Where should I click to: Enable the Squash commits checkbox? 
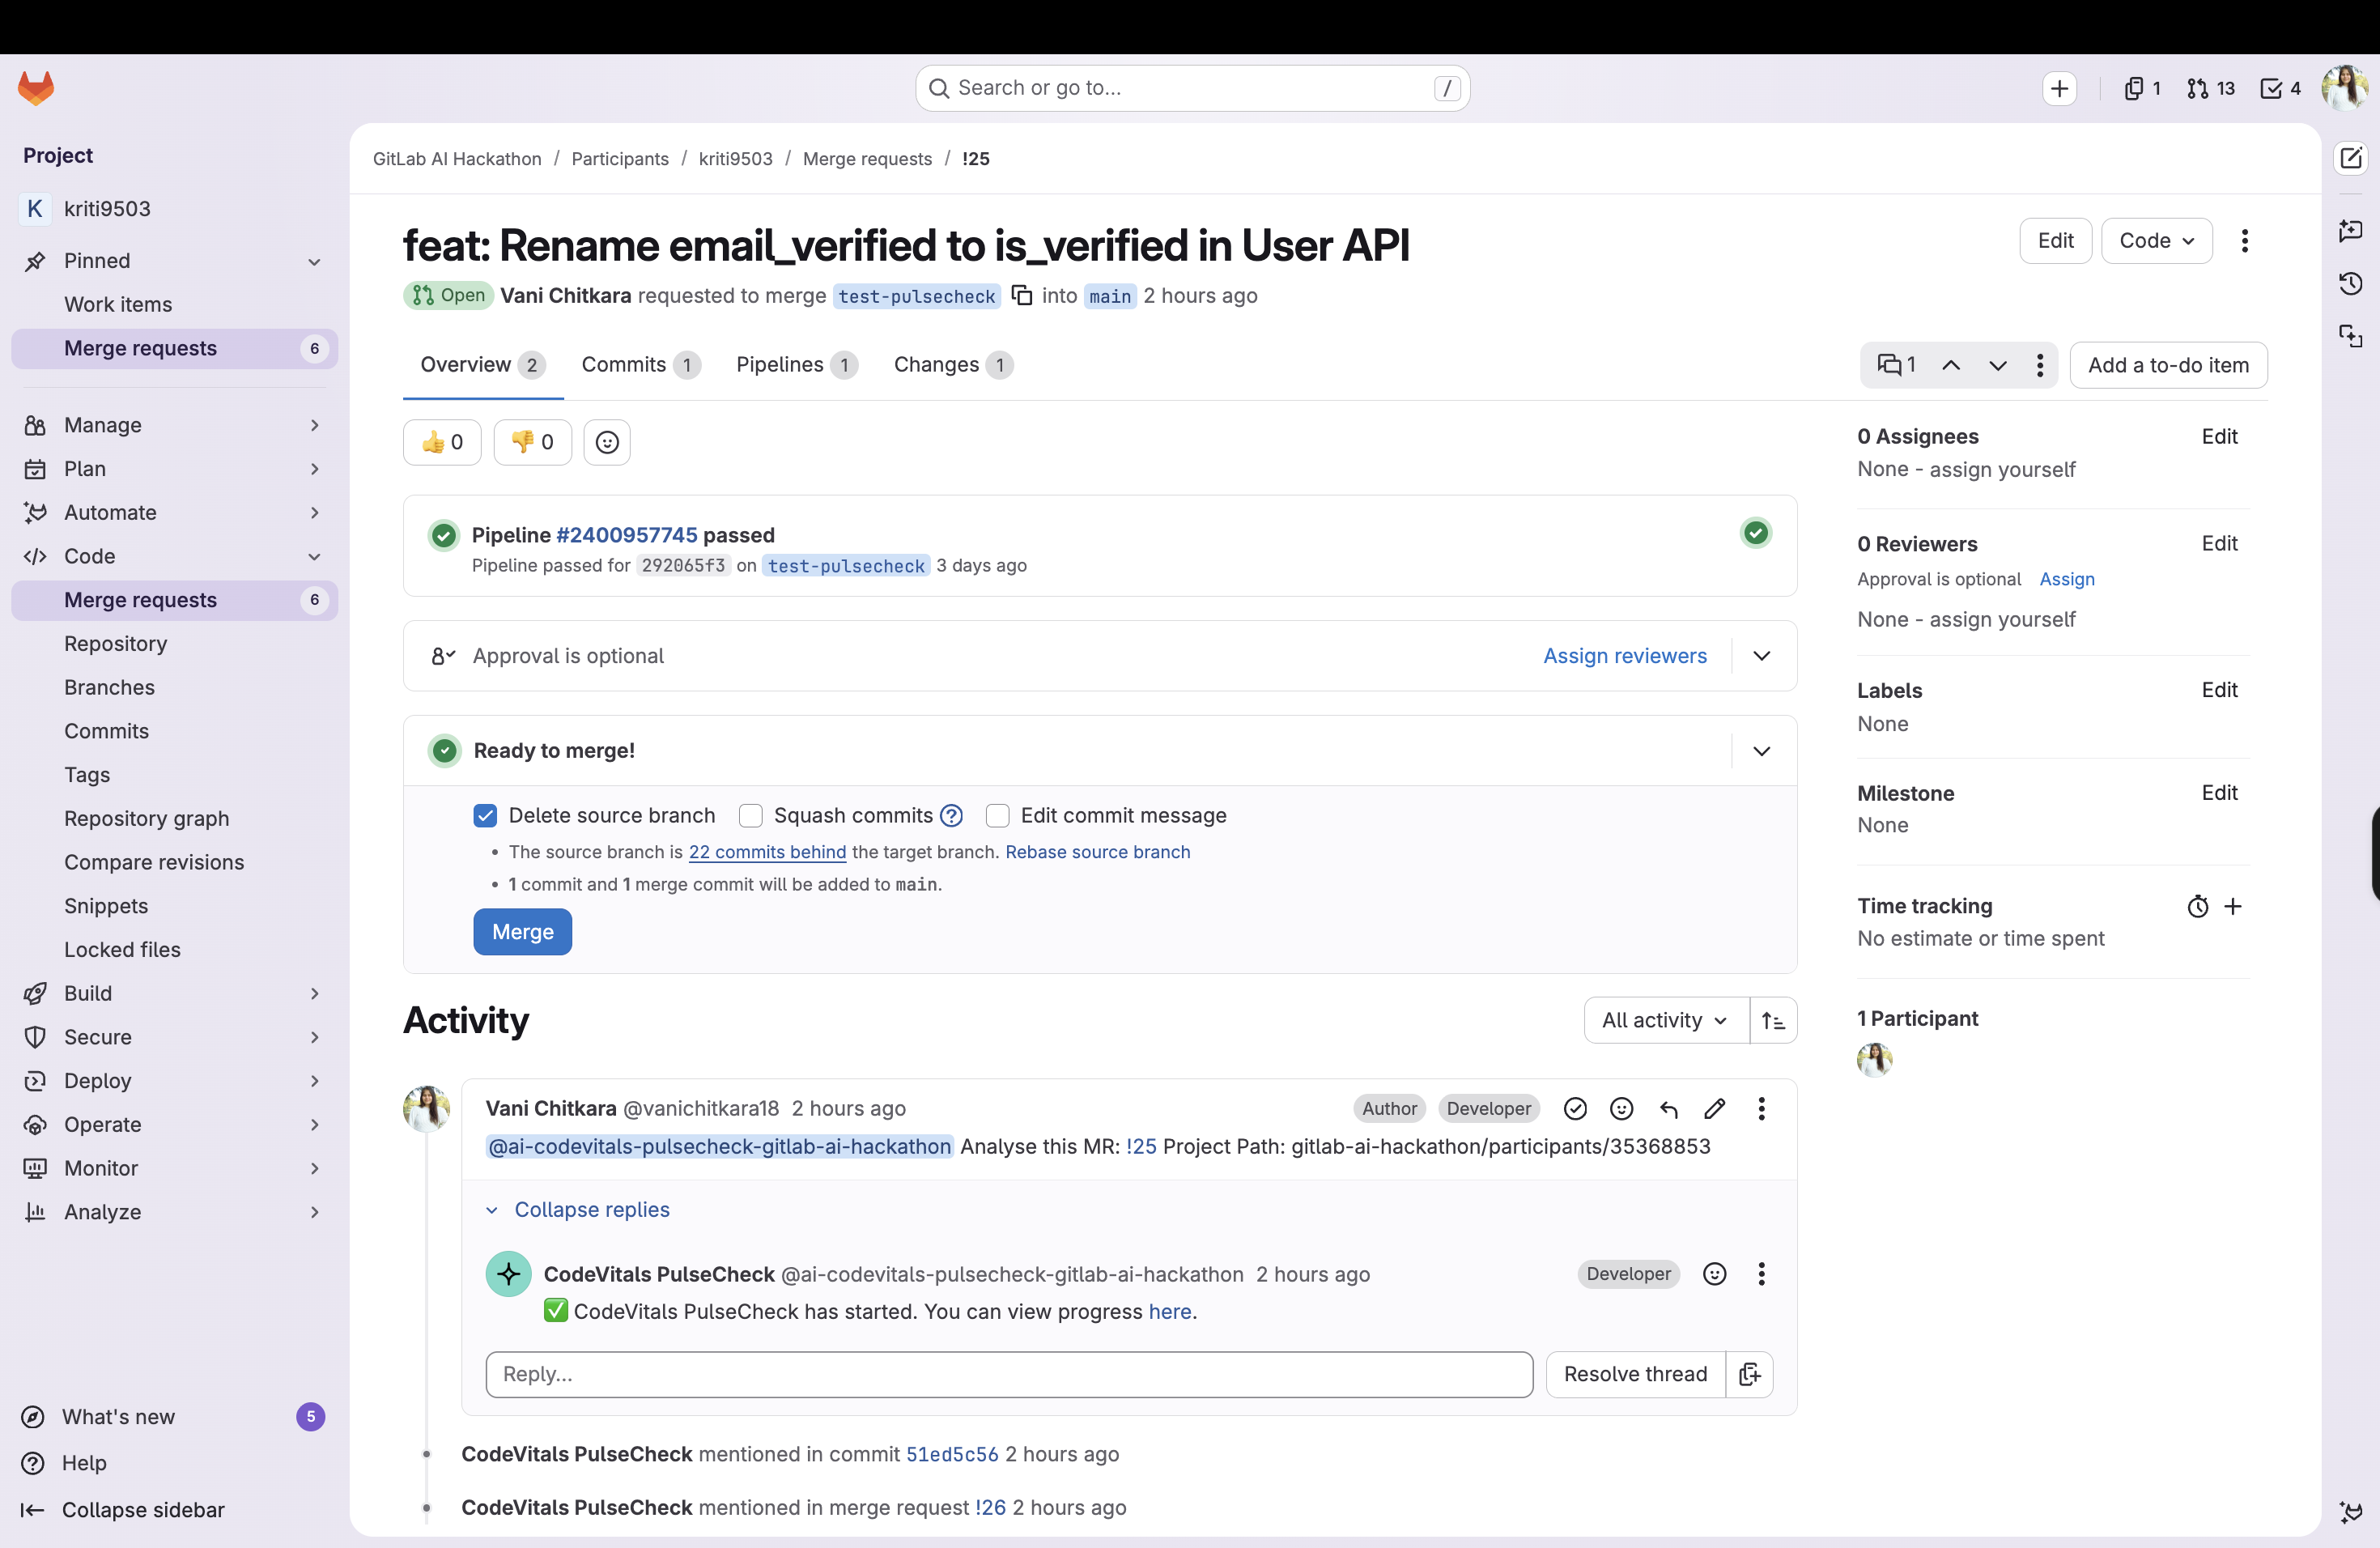tap(750, 816)
